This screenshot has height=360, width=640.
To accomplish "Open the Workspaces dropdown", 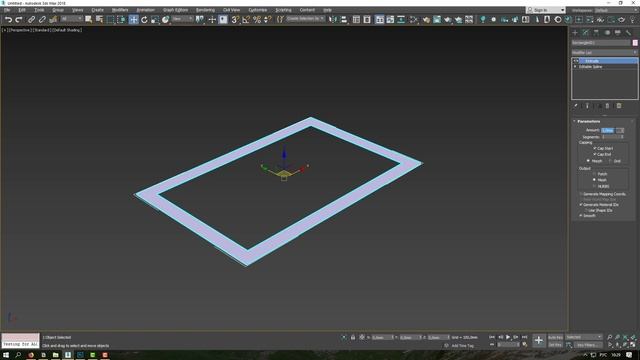I will 616,10.
